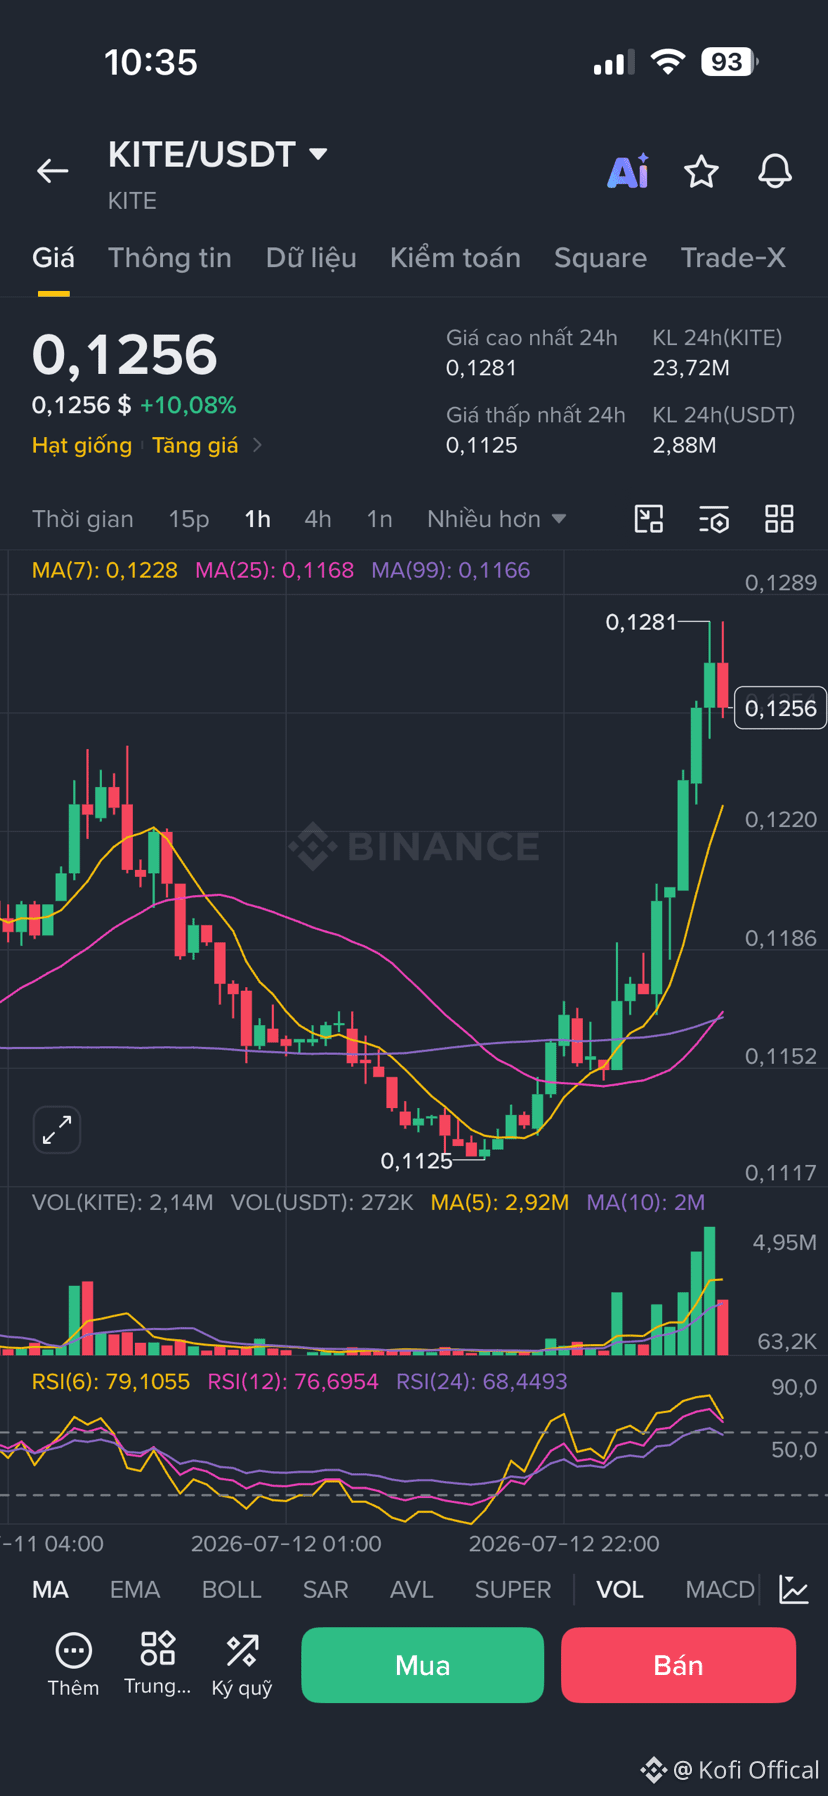828x1796 pixels.
Task: Open the grid layout icon
Action: 779,519
